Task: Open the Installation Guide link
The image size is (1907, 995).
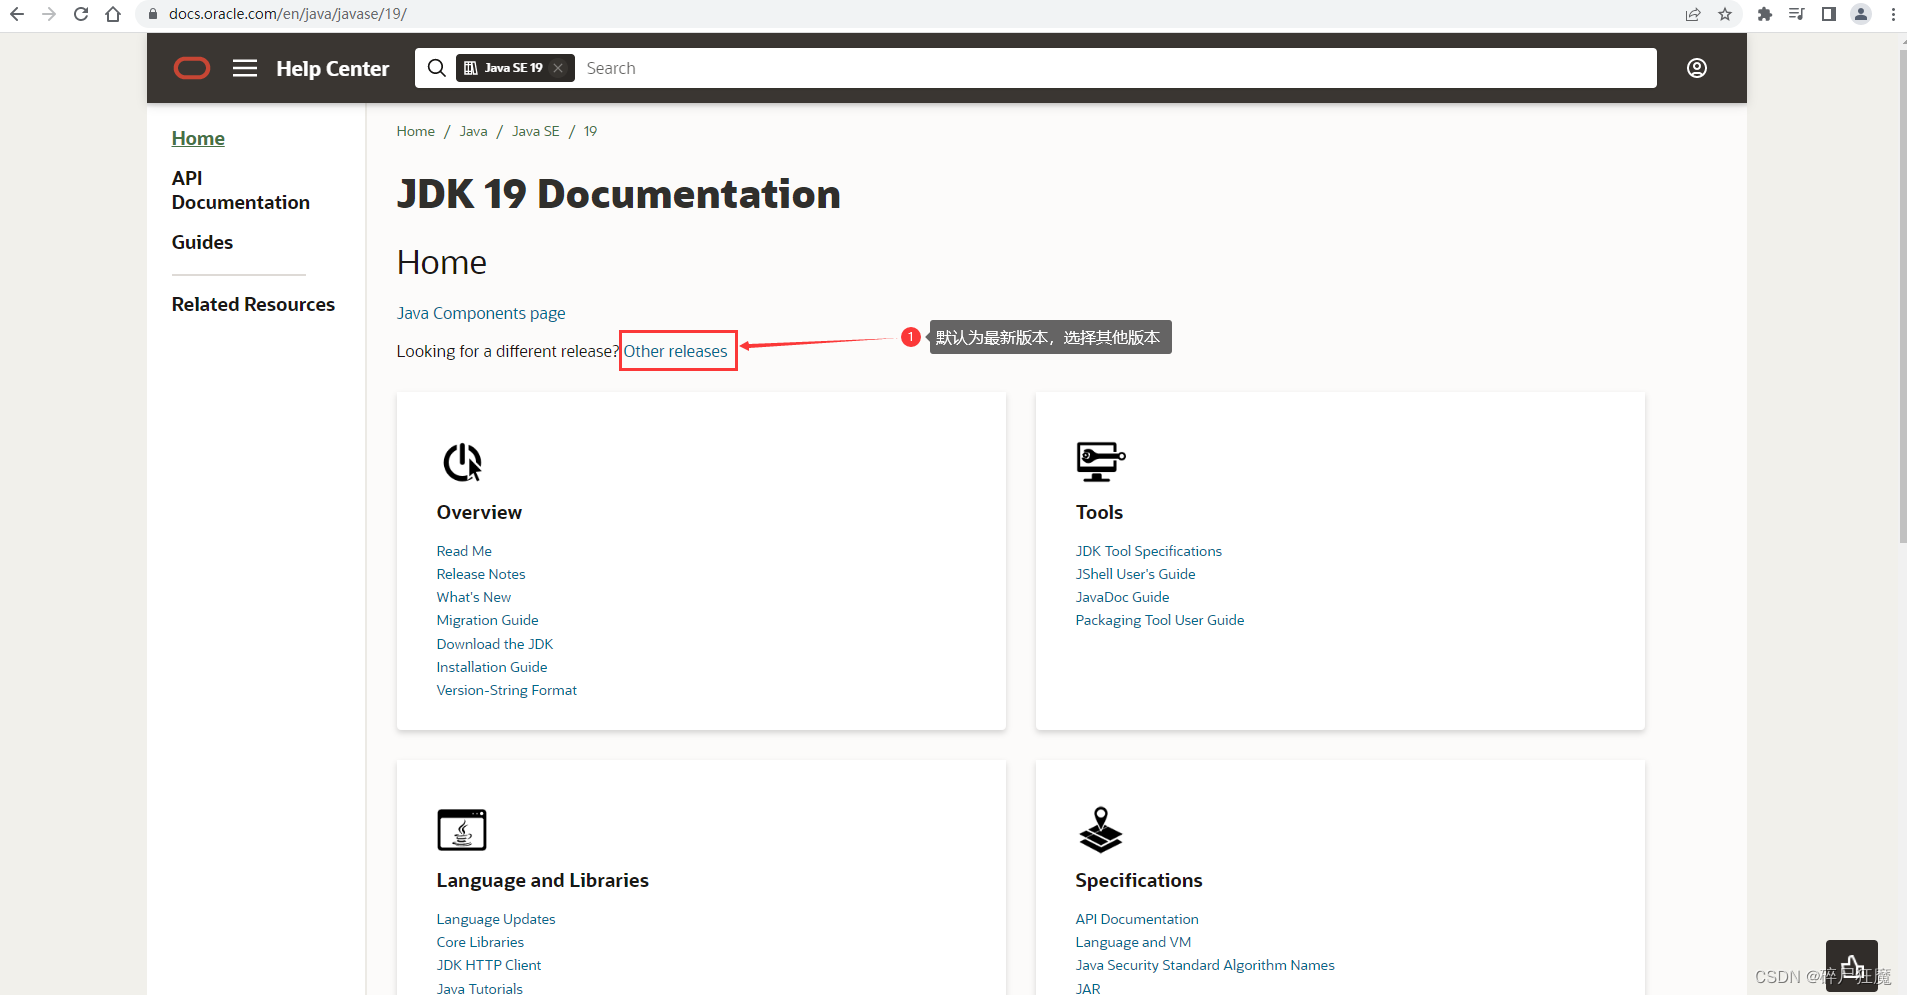Action: pos(492,667)
